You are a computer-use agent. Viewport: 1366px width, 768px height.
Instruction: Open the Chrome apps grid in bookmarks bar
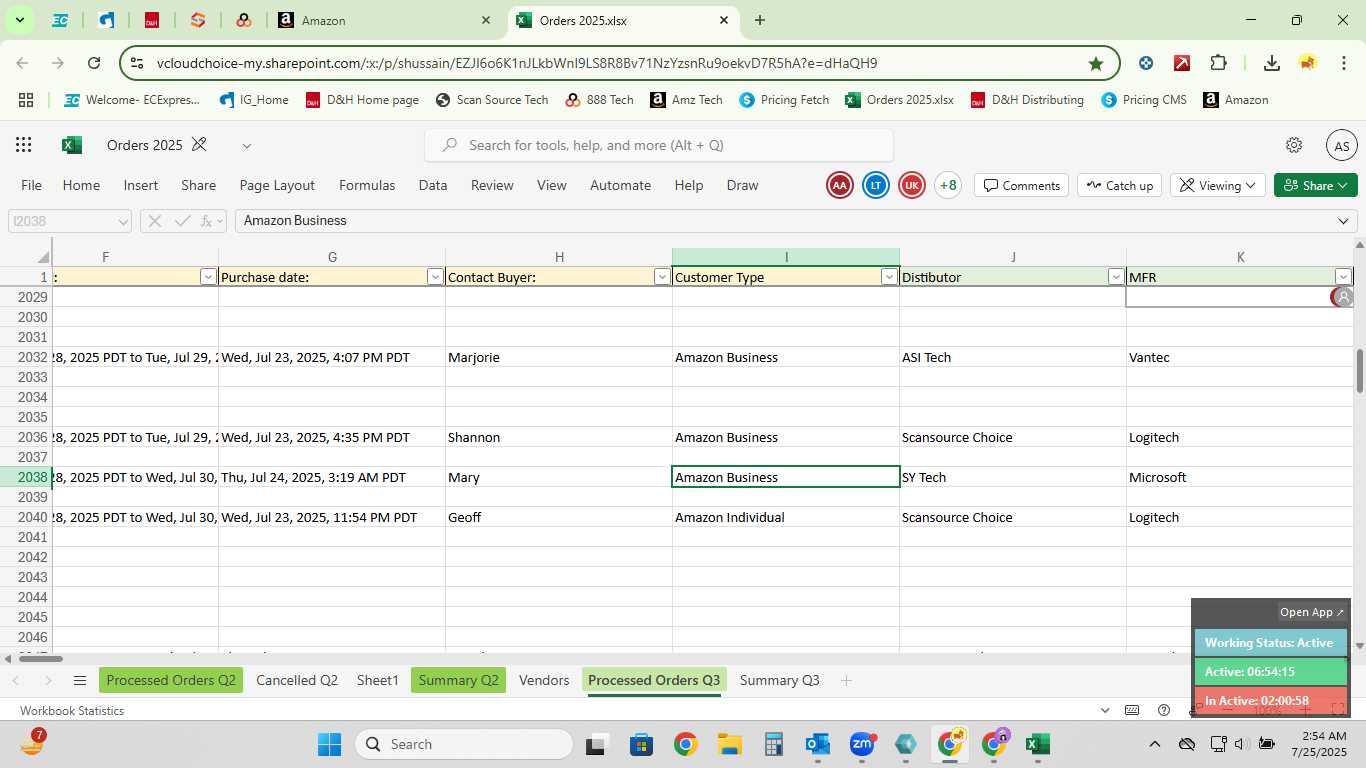pyautogui.click(x=26, y=100)
